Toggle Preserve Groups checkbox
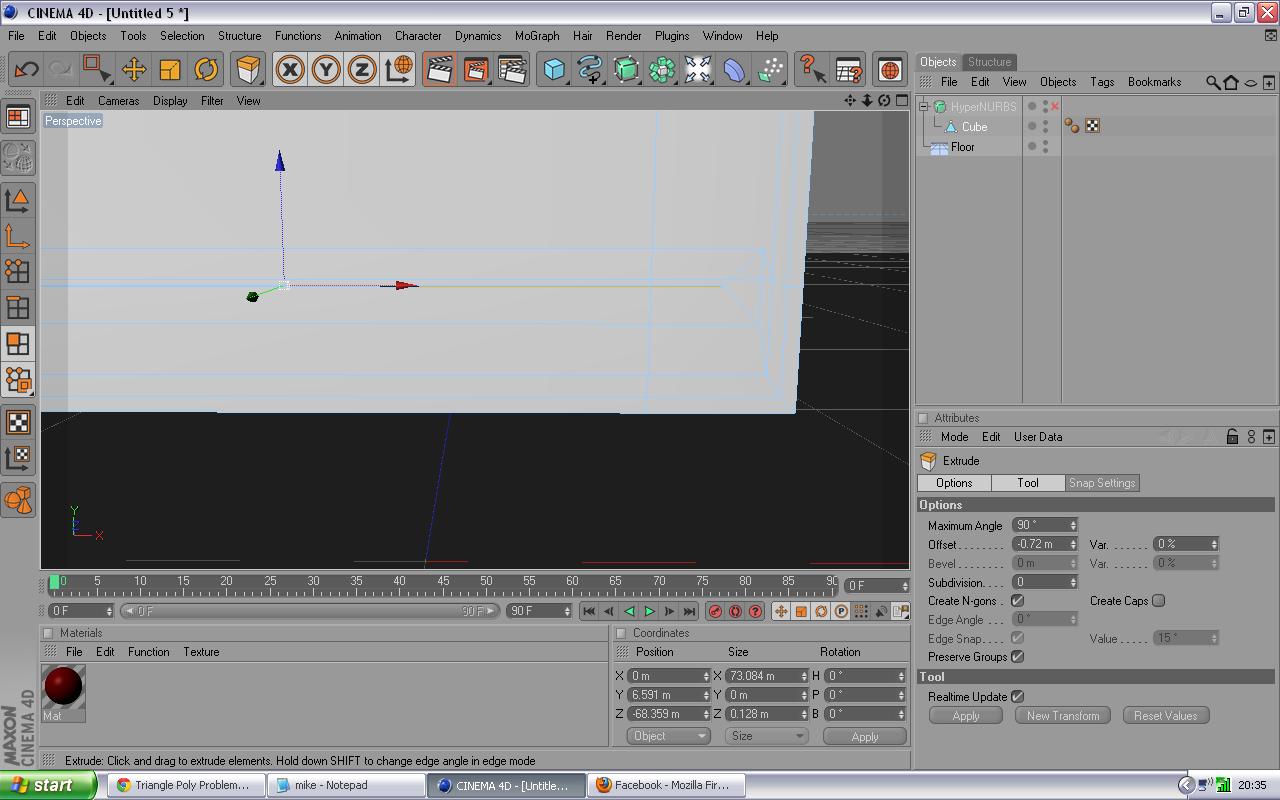 [1017, 657]
